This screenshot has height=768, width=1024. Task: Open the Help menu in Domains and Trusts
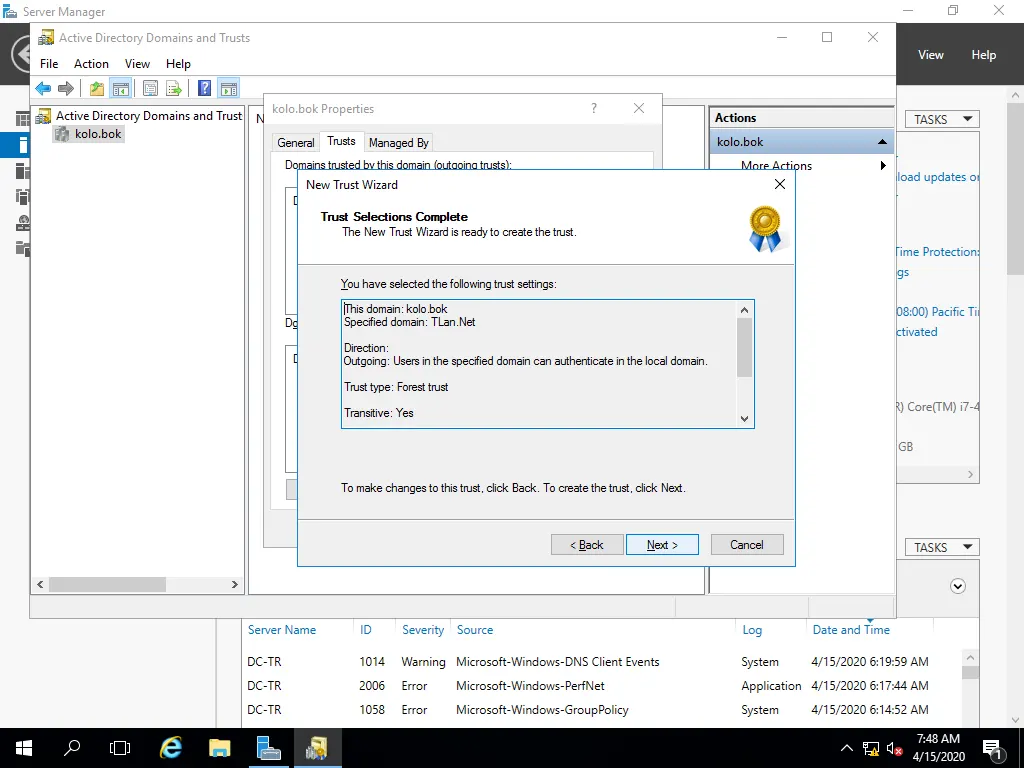pyautogui.click(x=178, y=63)
